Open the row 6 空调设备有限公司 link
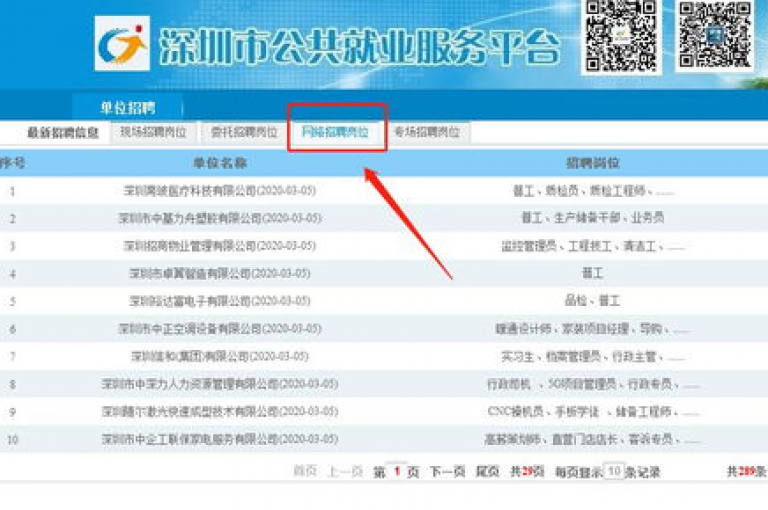Image resolution: width=768 pixels, height=510 pixels. click(220, 328)
